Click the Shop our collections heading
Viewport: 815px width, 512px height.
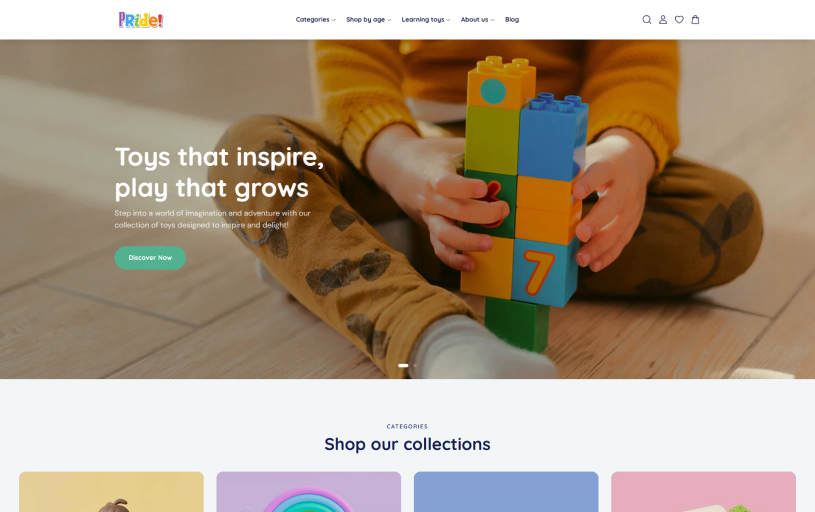point(407,444)
